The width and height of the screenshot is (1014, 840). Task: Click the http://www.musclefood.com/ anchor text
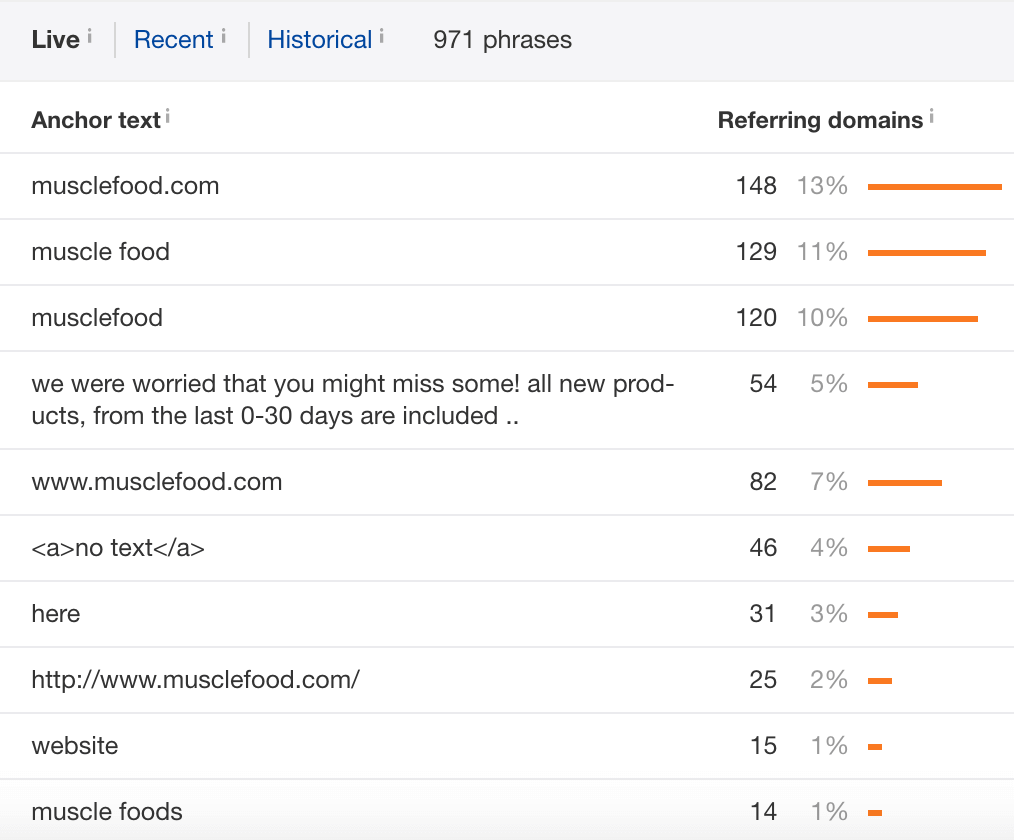click(x=195, y=680)
